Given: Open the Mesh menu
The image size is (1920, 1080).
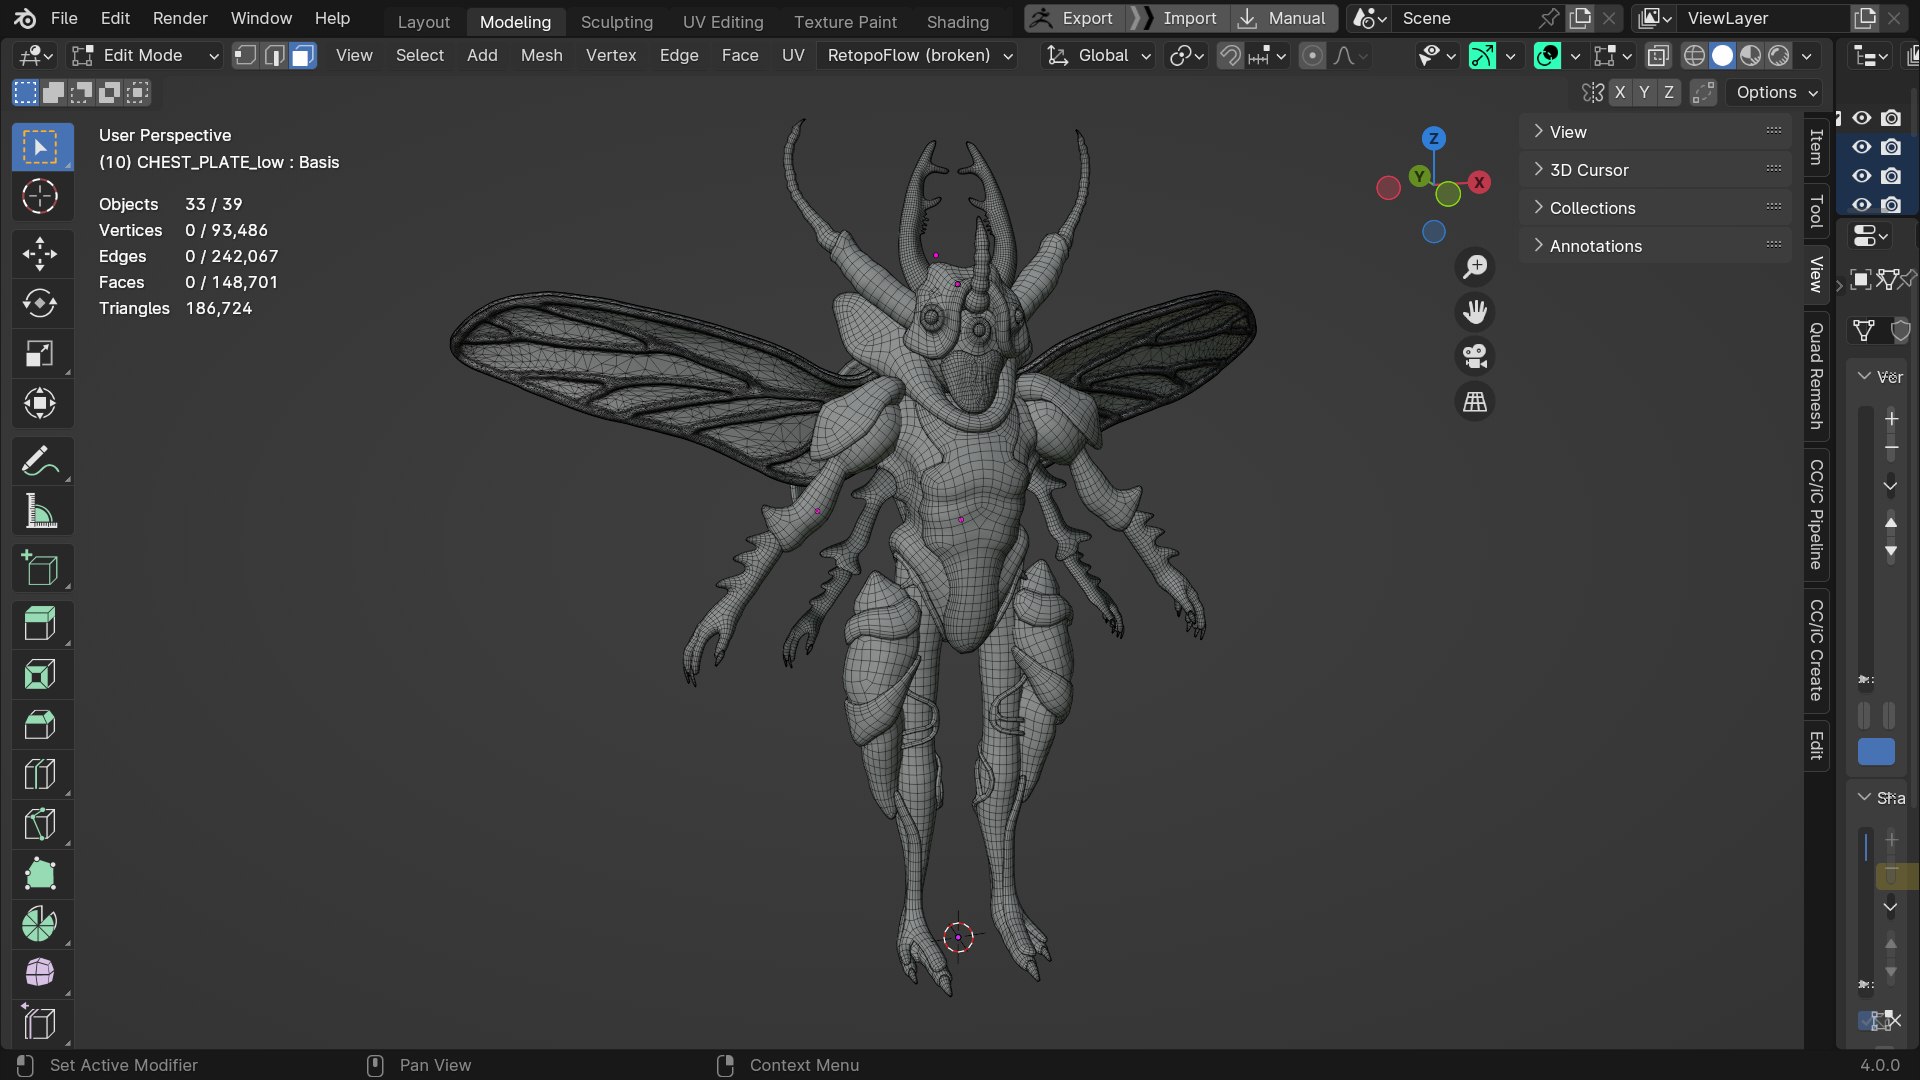Looking at the screenshot, I should 541,56.
